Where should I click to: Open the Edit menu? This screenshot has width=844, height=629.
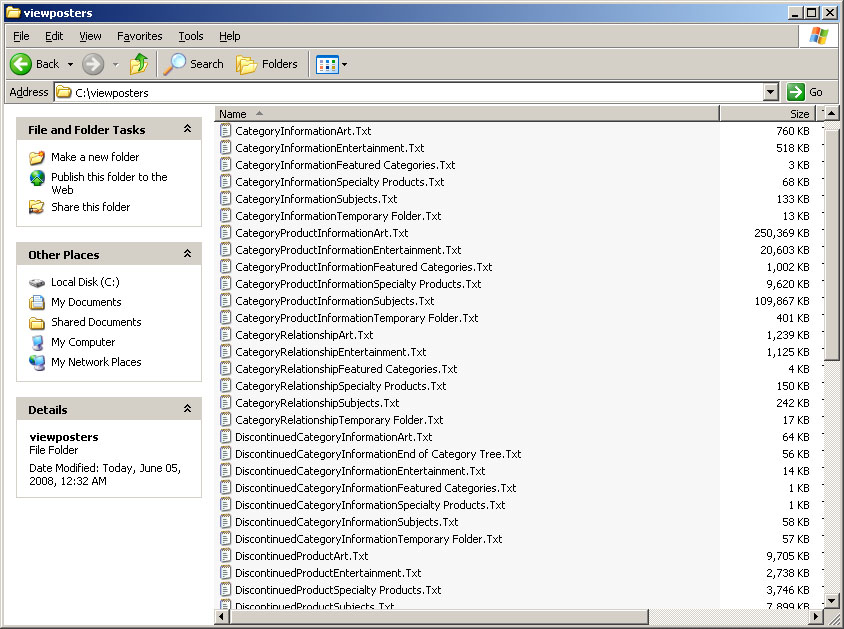pos(54,36)
